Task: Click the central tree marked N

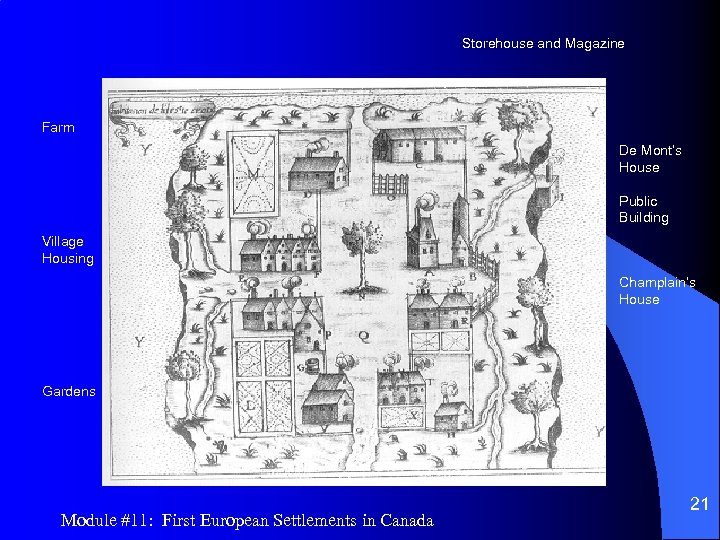Action: (x=362, y=258)
